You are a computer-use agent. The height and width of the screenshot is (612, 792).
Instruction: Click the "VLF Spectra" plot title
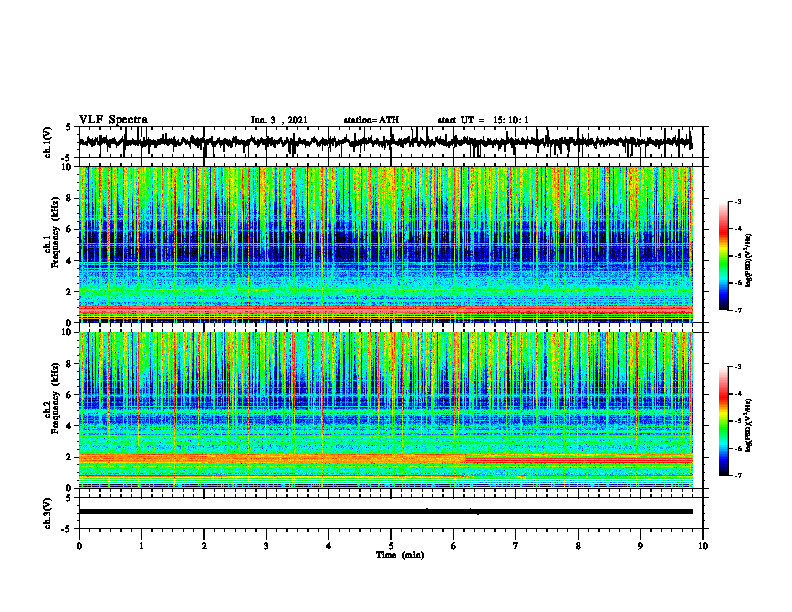point(113,120)
